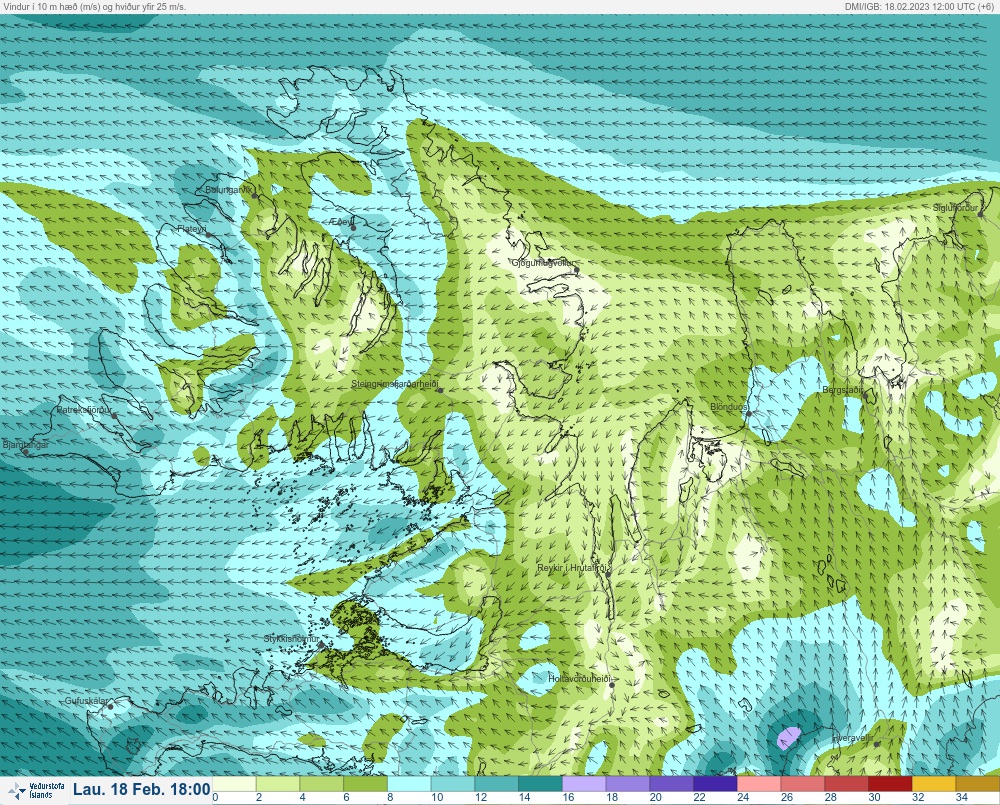Click the Hveravellir station label
Viewport: 1000px width, 805px height.
pyautogui.click(x=853, y=738)
